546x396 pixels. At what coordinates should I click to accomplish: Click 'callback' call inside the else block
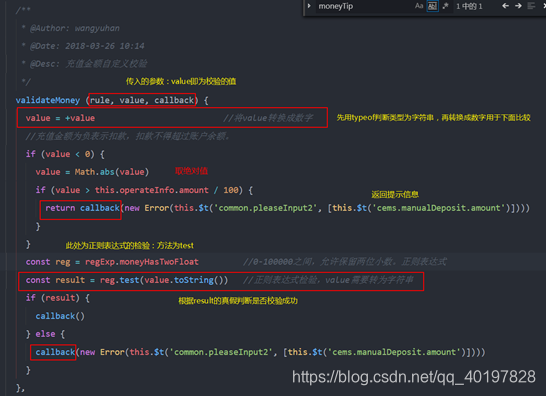[55, 352]
